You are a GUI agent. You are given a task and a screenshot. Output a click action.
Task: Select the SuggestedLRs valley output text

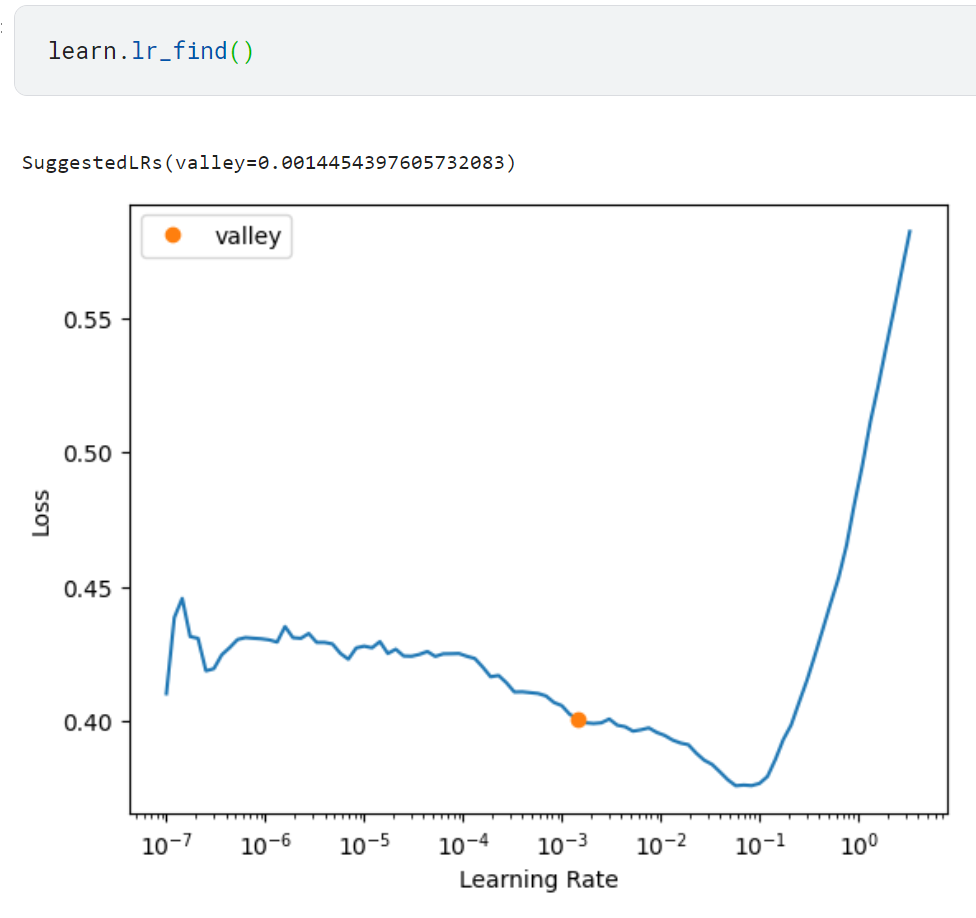tap(269, 163)
